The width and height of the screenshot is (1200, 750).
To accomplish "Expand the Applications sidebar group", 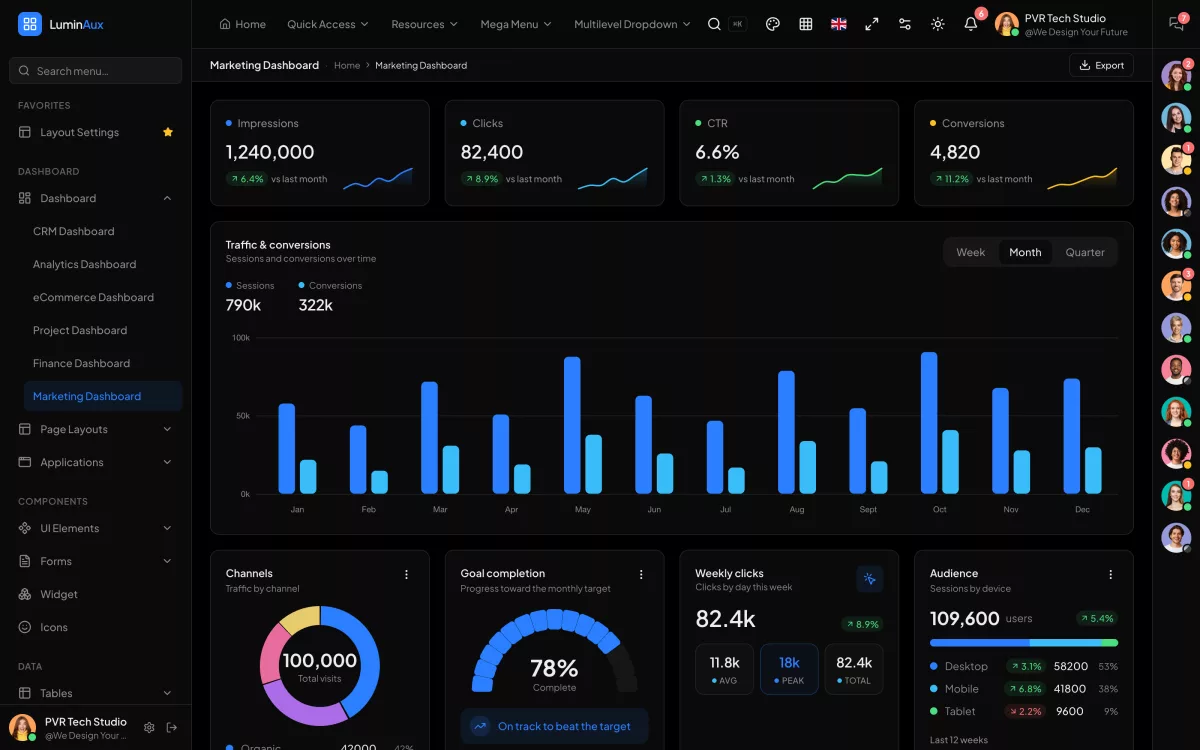I will click(x=96, y=462).
